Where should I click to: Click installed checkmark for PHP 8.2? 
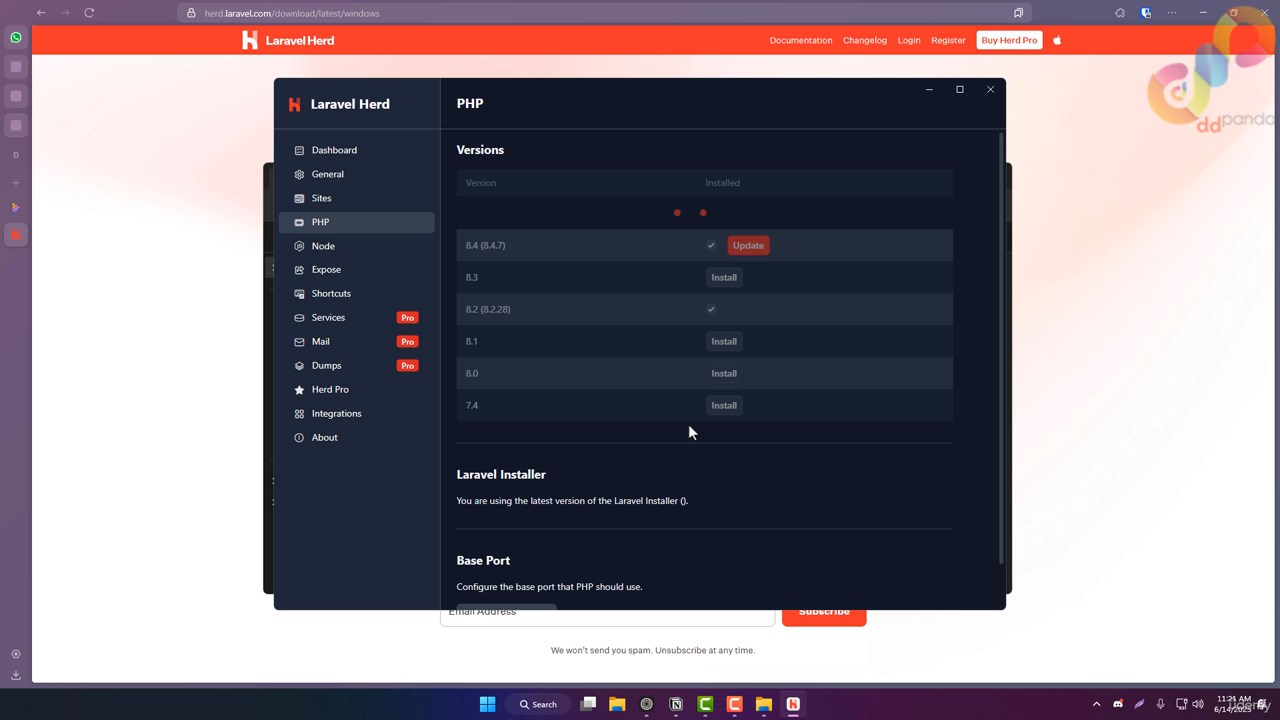pos(711,310)
